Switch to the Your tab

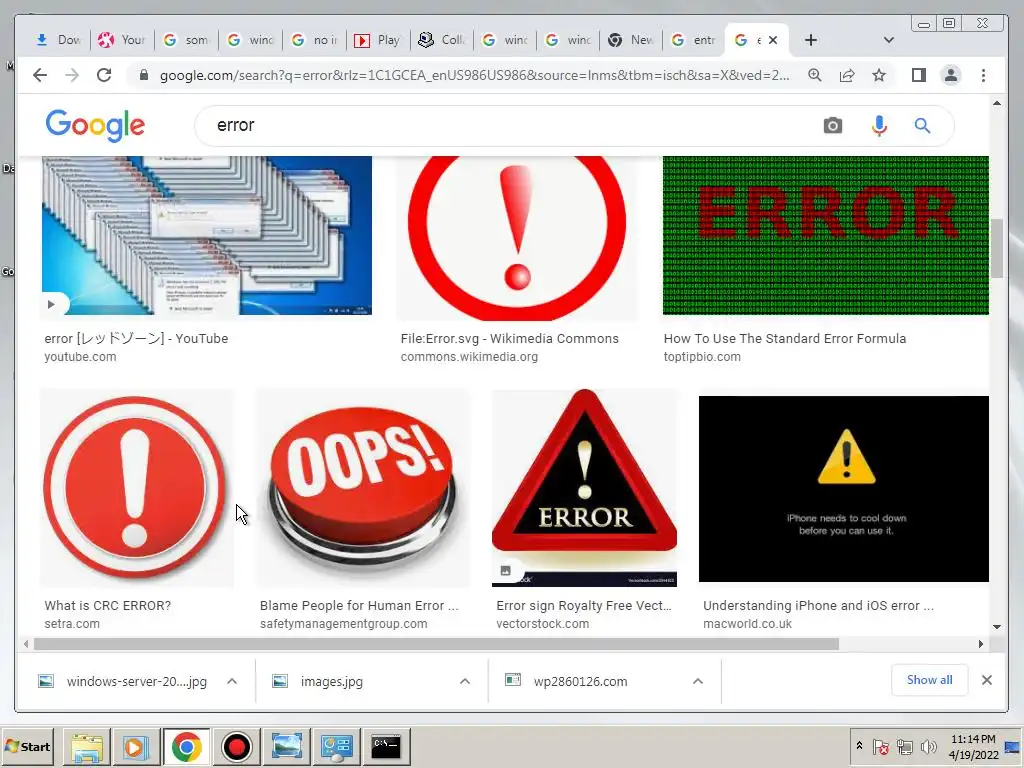[122, 40]
